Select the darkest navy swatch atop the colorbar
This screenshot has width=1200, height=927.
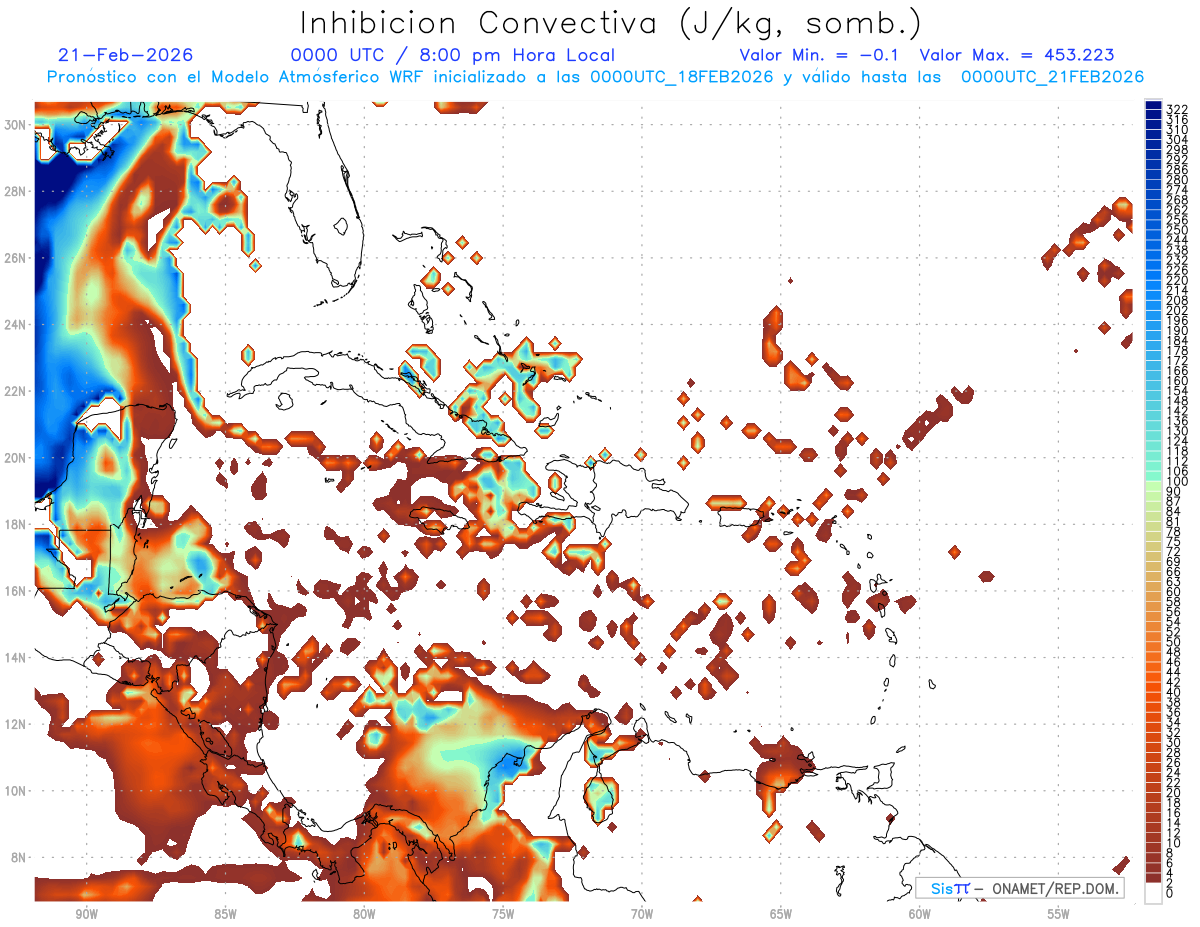coord(1154,105)
